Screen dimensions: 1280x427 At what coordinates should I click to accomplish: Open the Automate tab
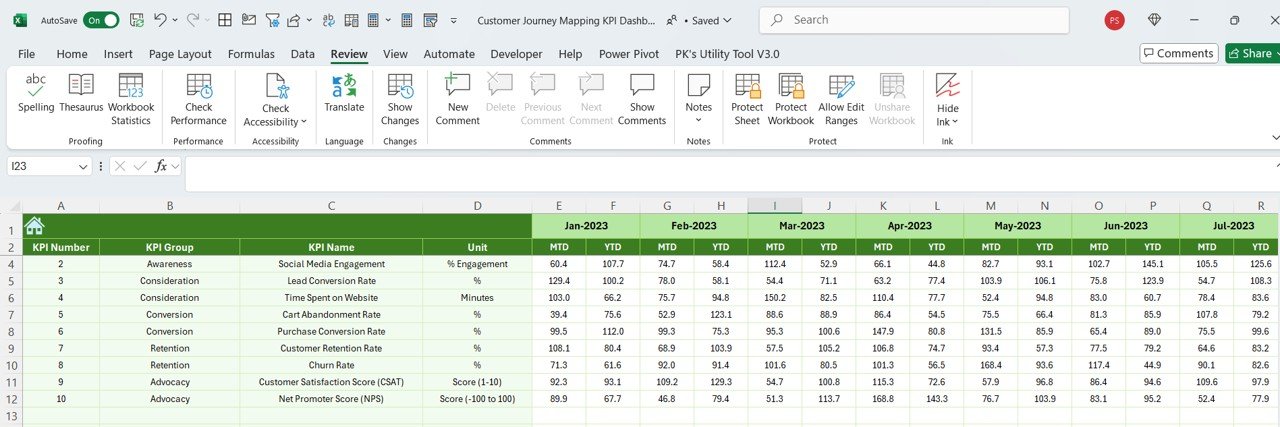pyautogui.click(x=449, y=54)
